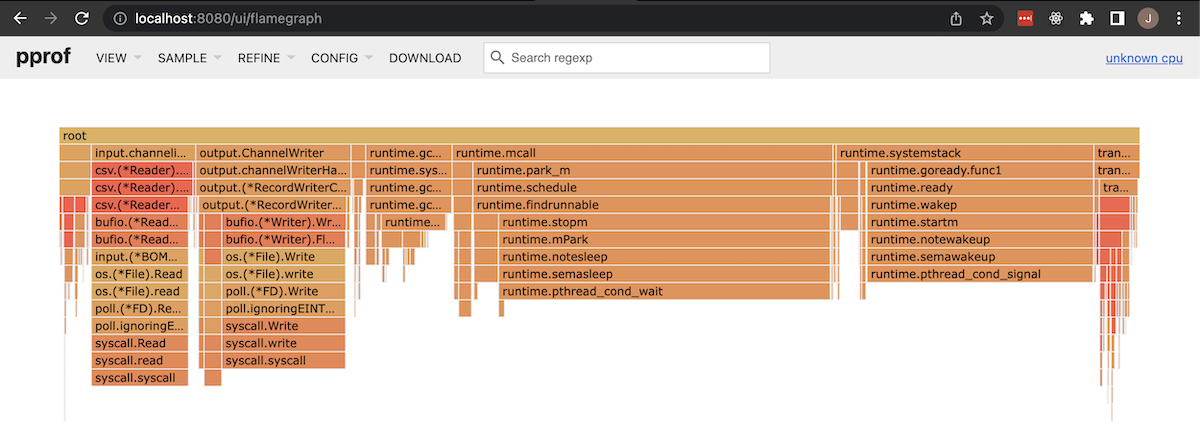Click the browser back arrow
The height and width of the screenshot is (441, 1200).
click(x=21, y=18)
